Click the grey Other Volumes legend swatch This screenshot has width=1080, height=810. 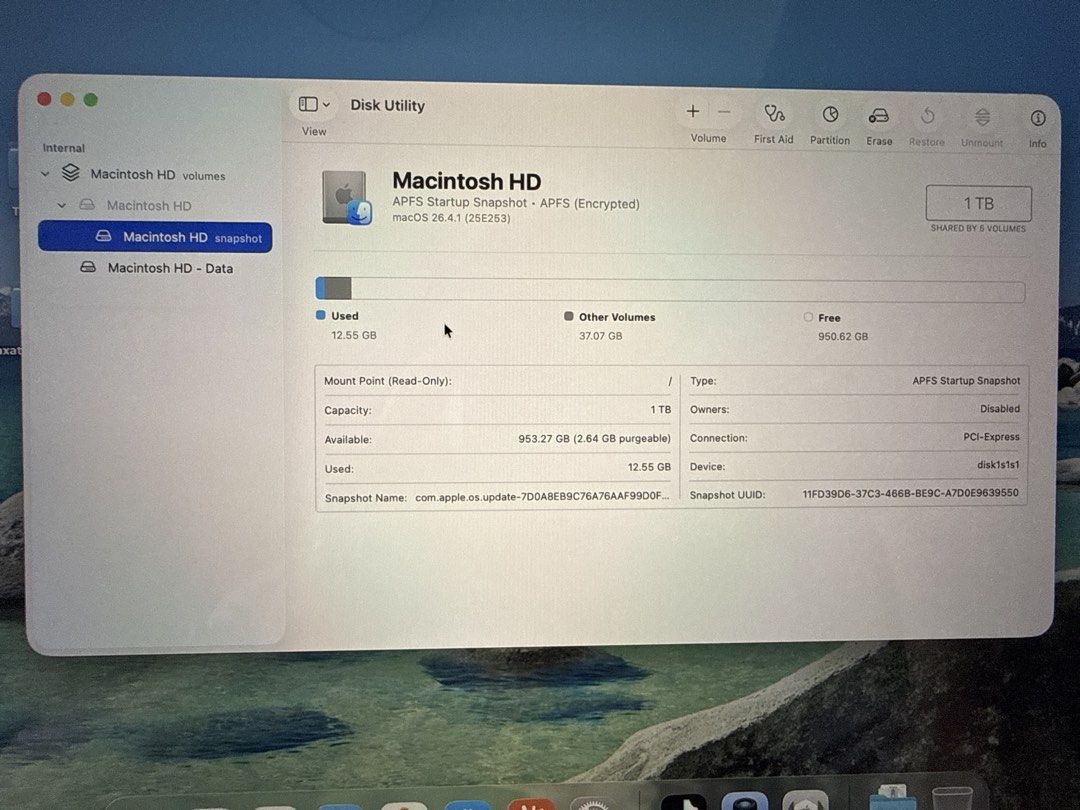click(x=568, y=316)
